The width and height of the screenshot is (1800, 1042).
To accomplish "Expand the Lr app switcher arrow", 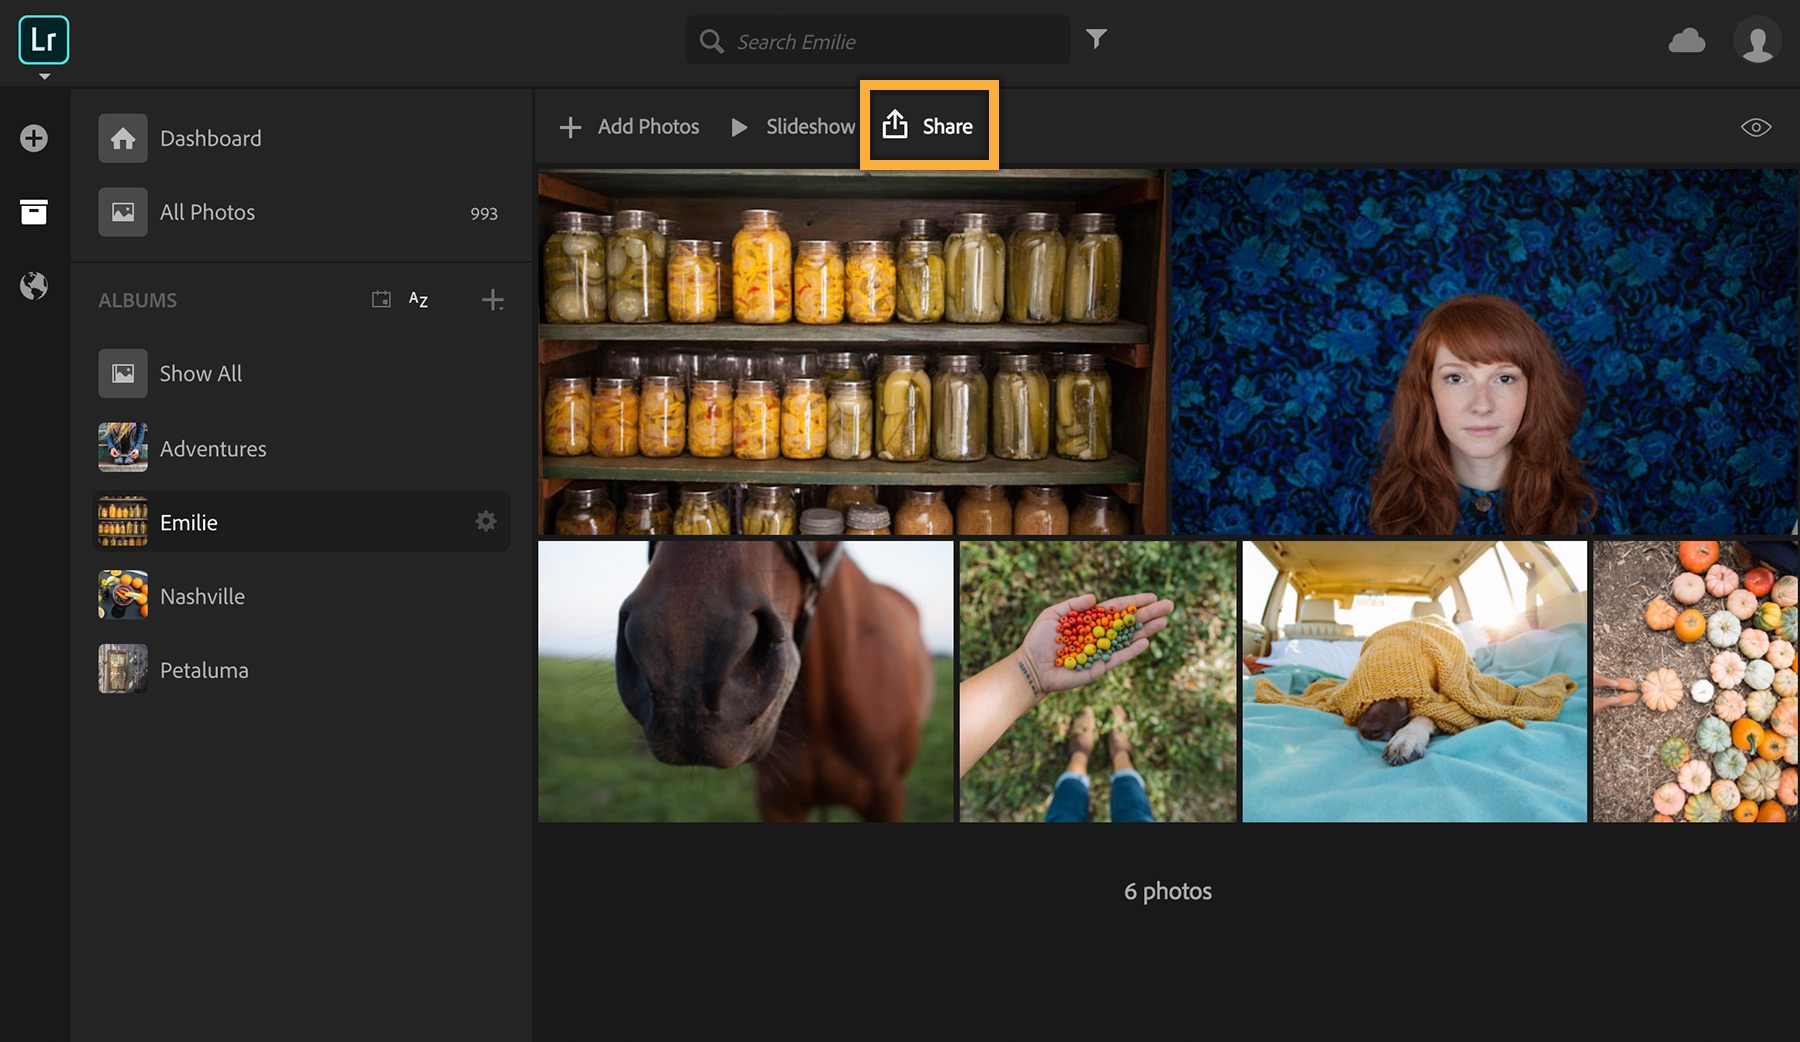I will coord(43,75).
